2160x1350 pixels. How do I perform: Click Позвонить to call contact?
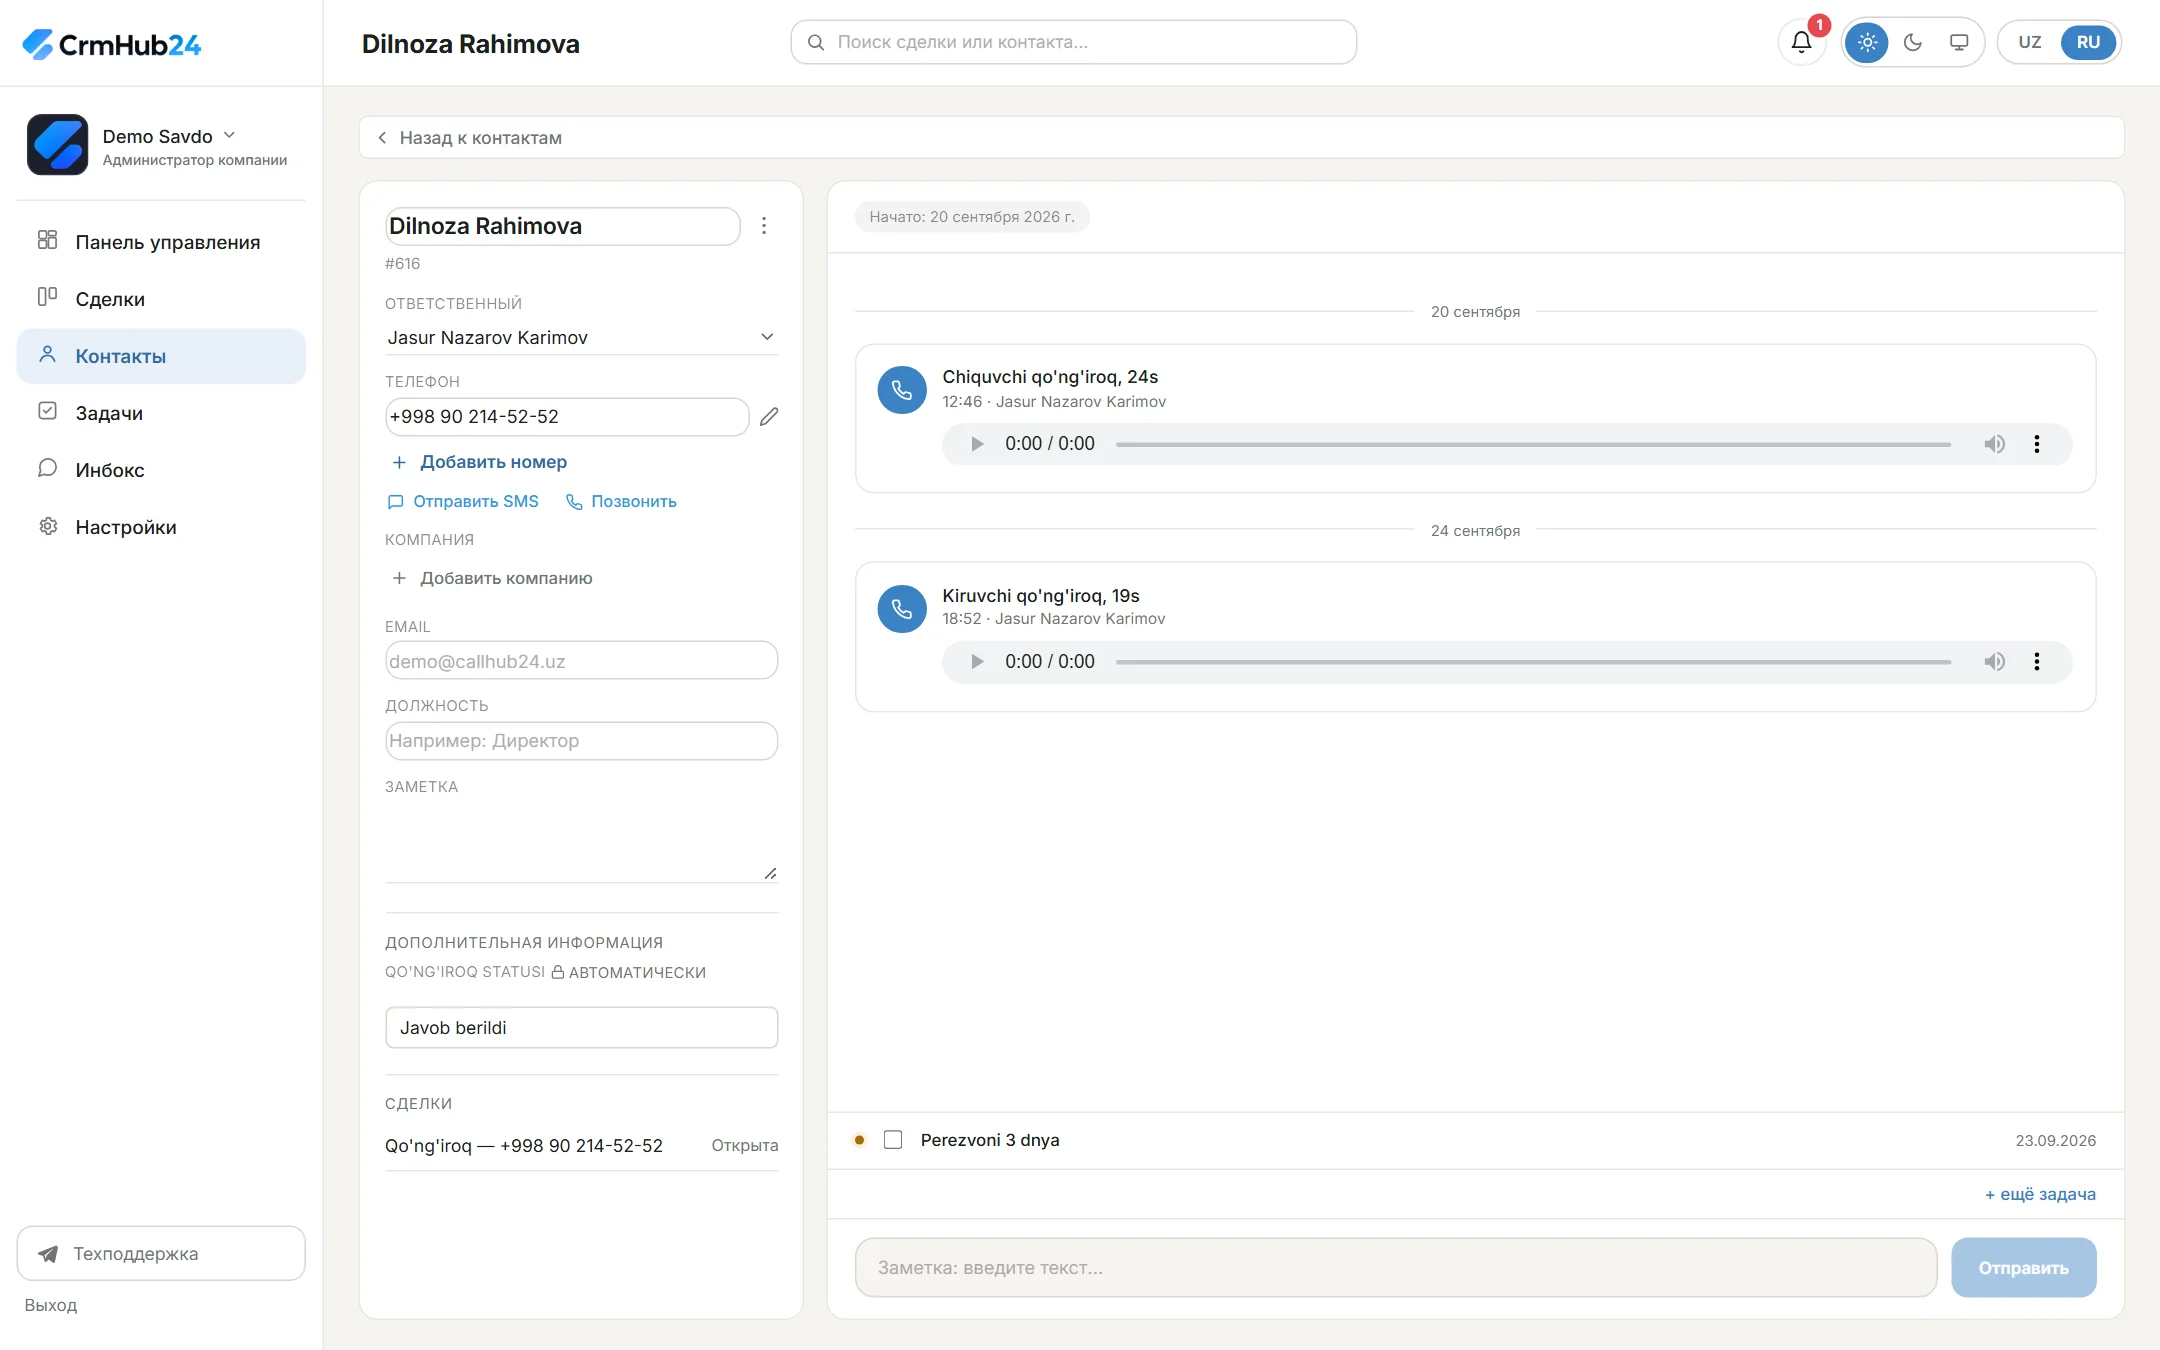[621, 502]
